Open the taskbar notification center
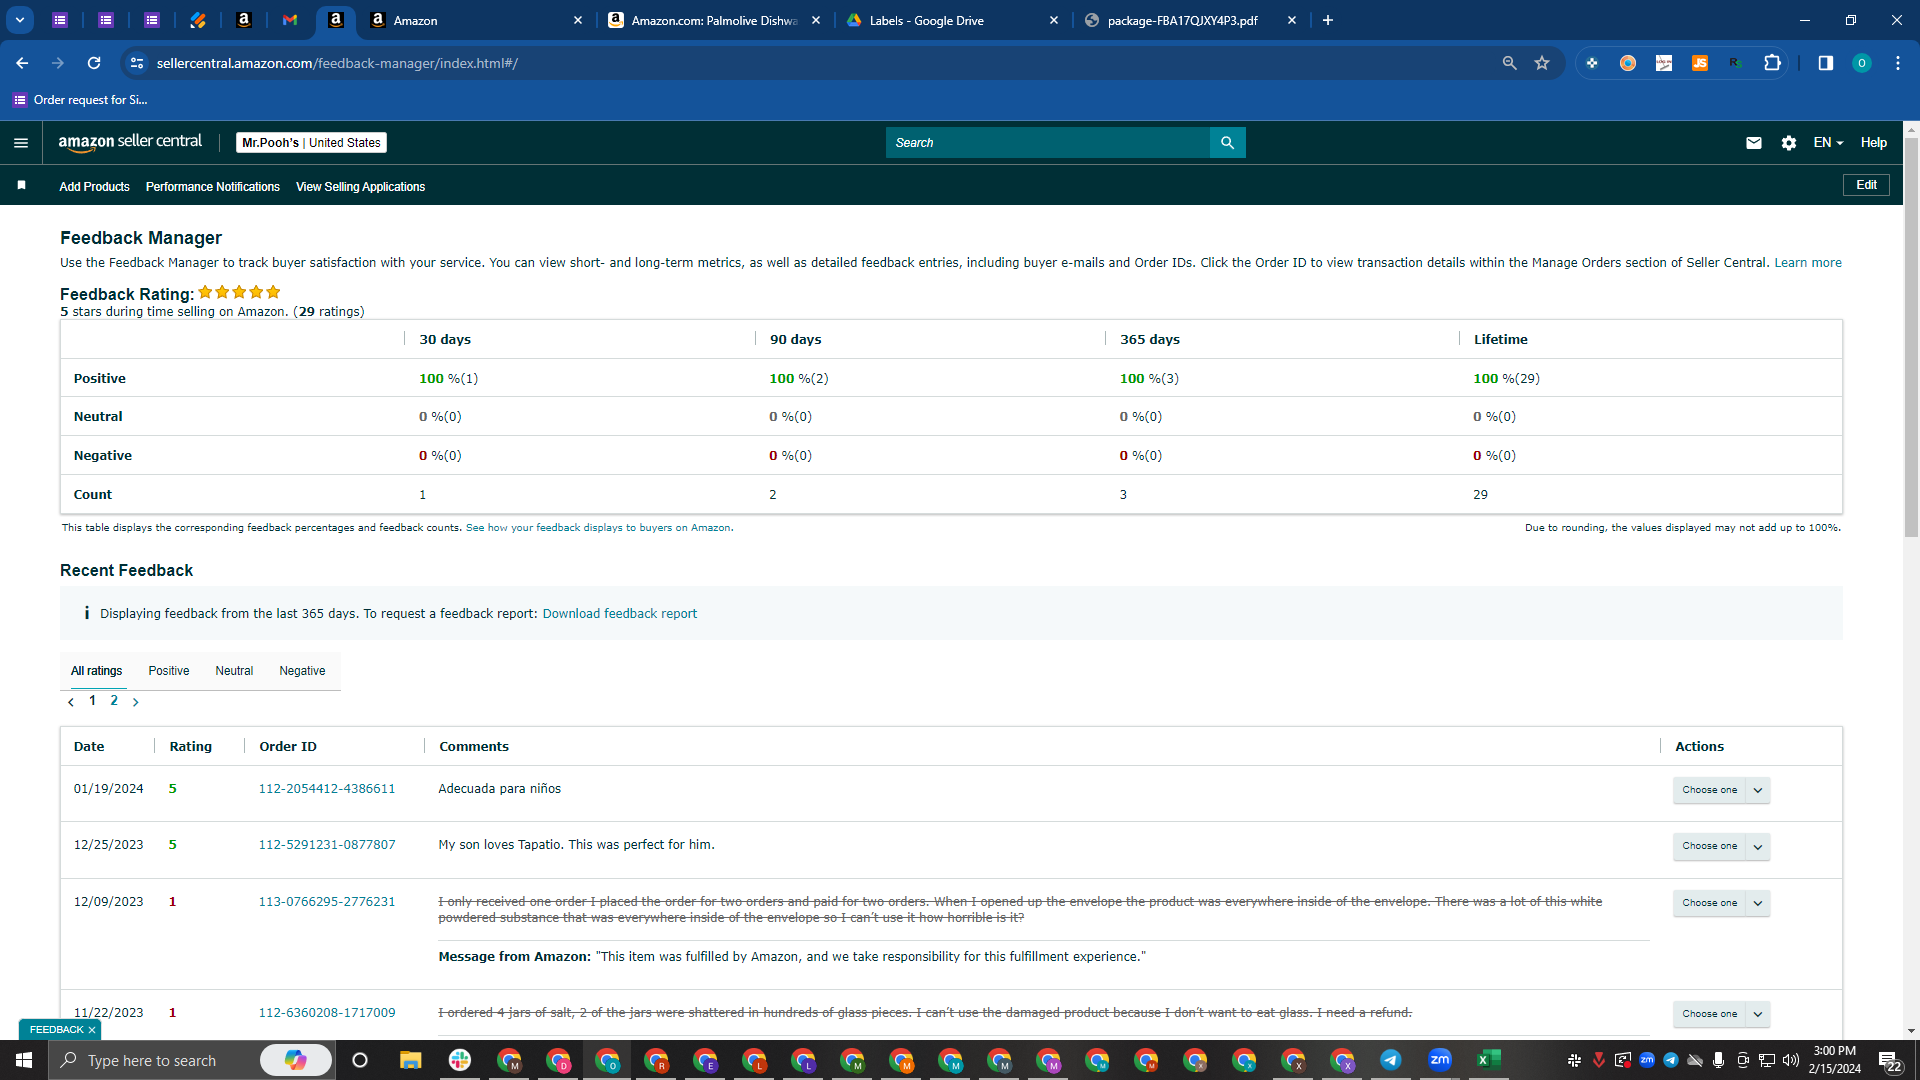Image resolution: width=1920 pixels, height=1080 pixels. point(1889,1060)
